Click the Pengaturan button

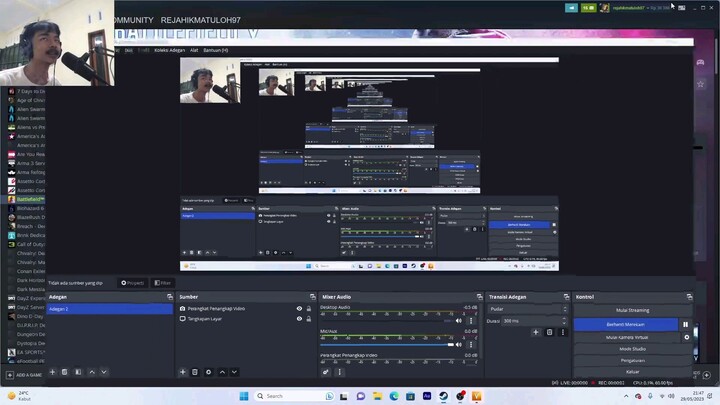(632, 360)
